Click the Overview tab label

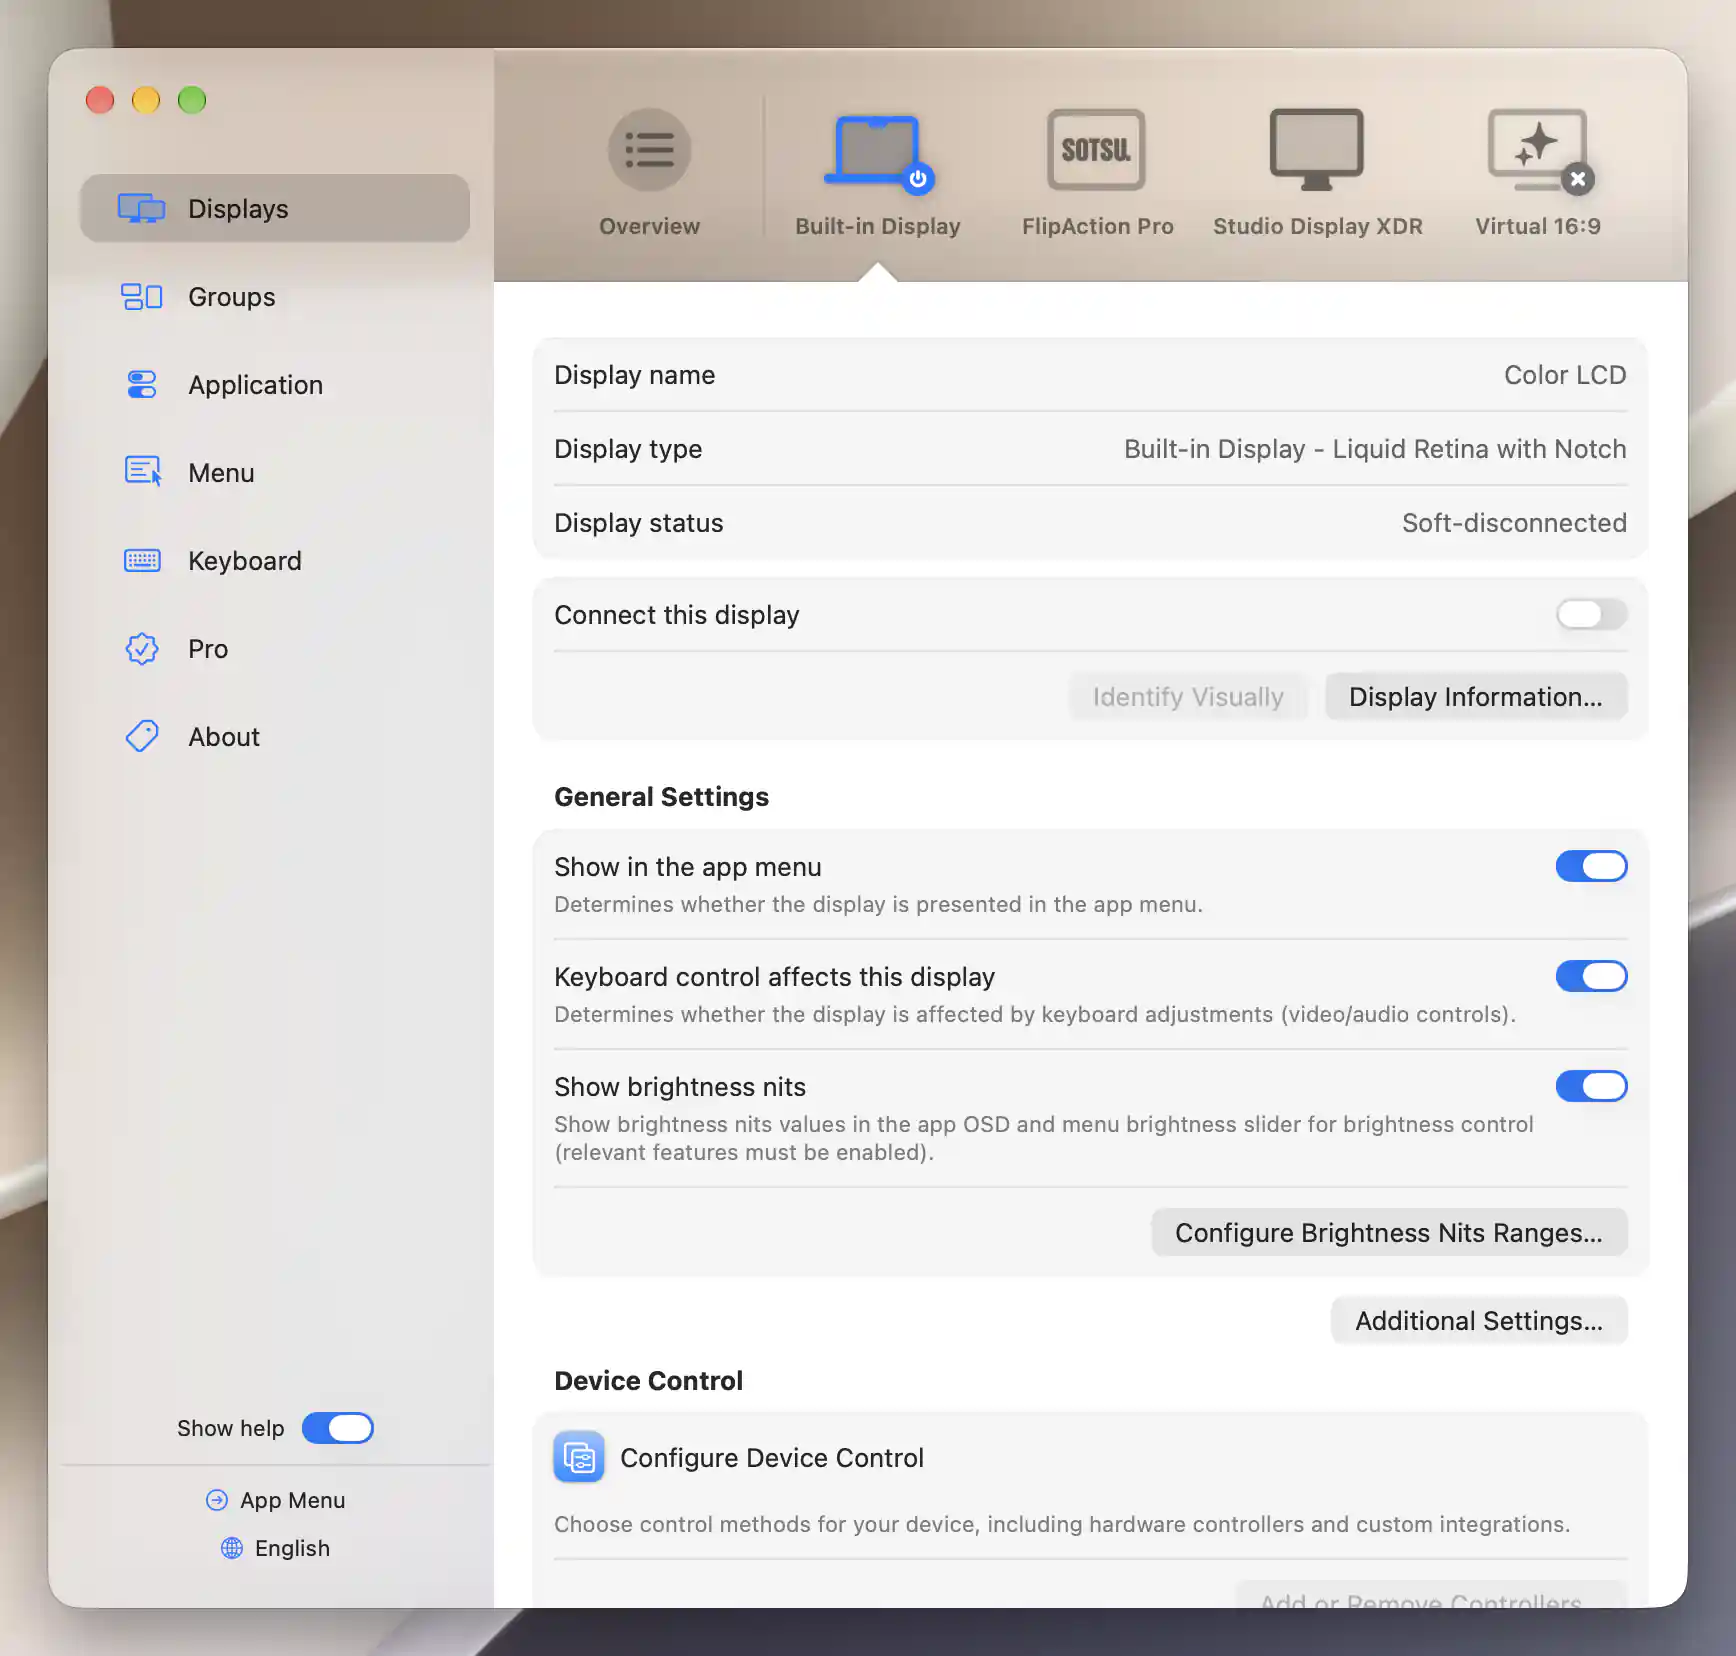649,226
